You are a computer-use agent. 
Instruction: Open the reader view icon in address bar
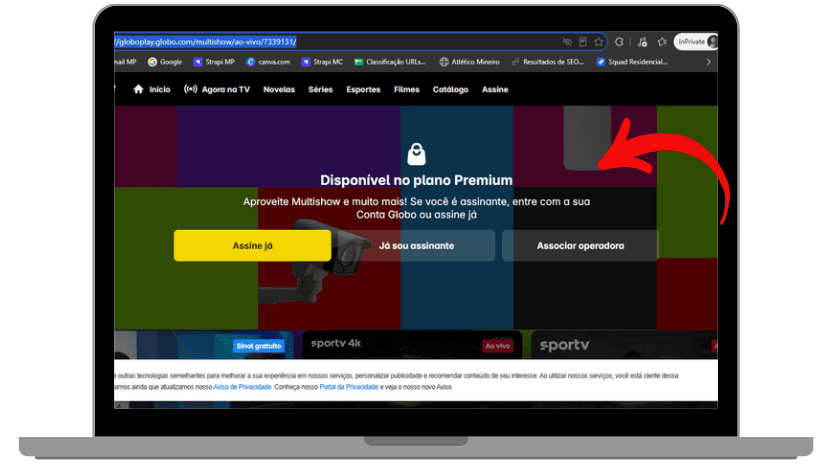point(583,42)
